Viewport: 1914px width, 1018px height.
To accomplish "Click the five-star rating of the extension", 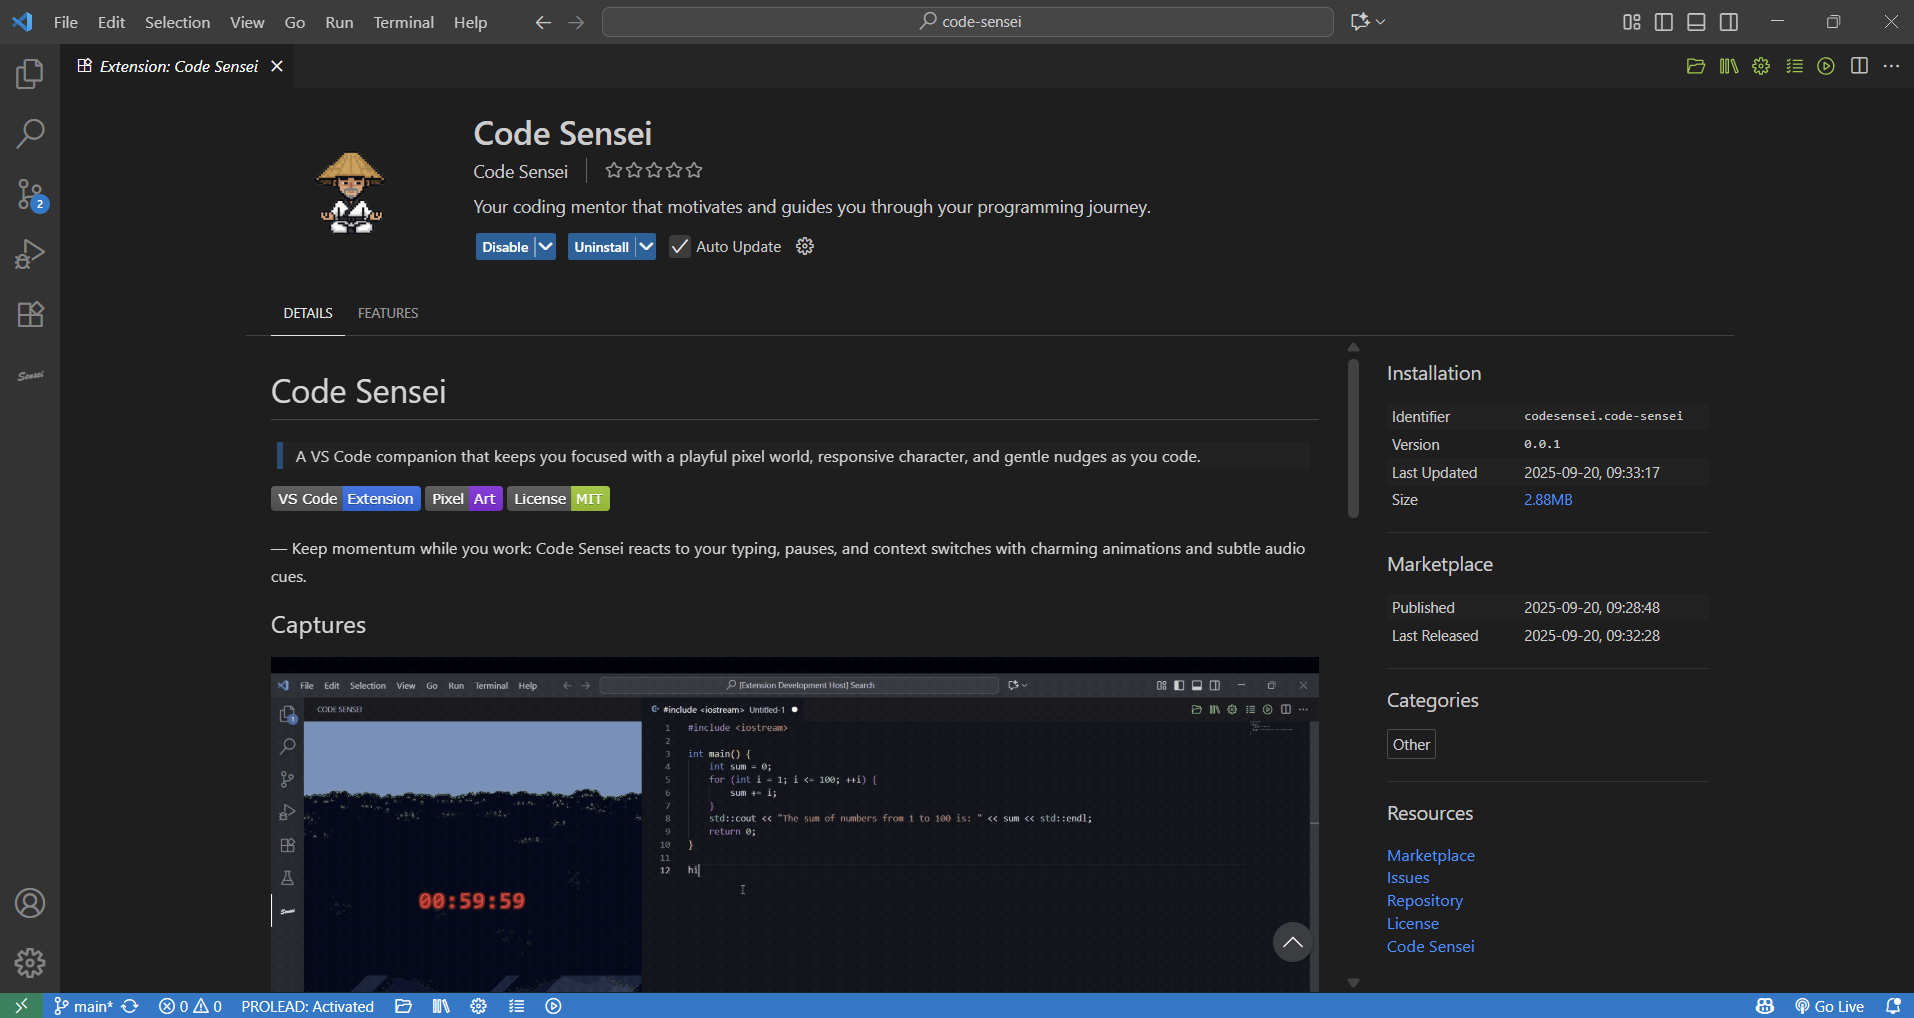I will [x=654, y=170].
